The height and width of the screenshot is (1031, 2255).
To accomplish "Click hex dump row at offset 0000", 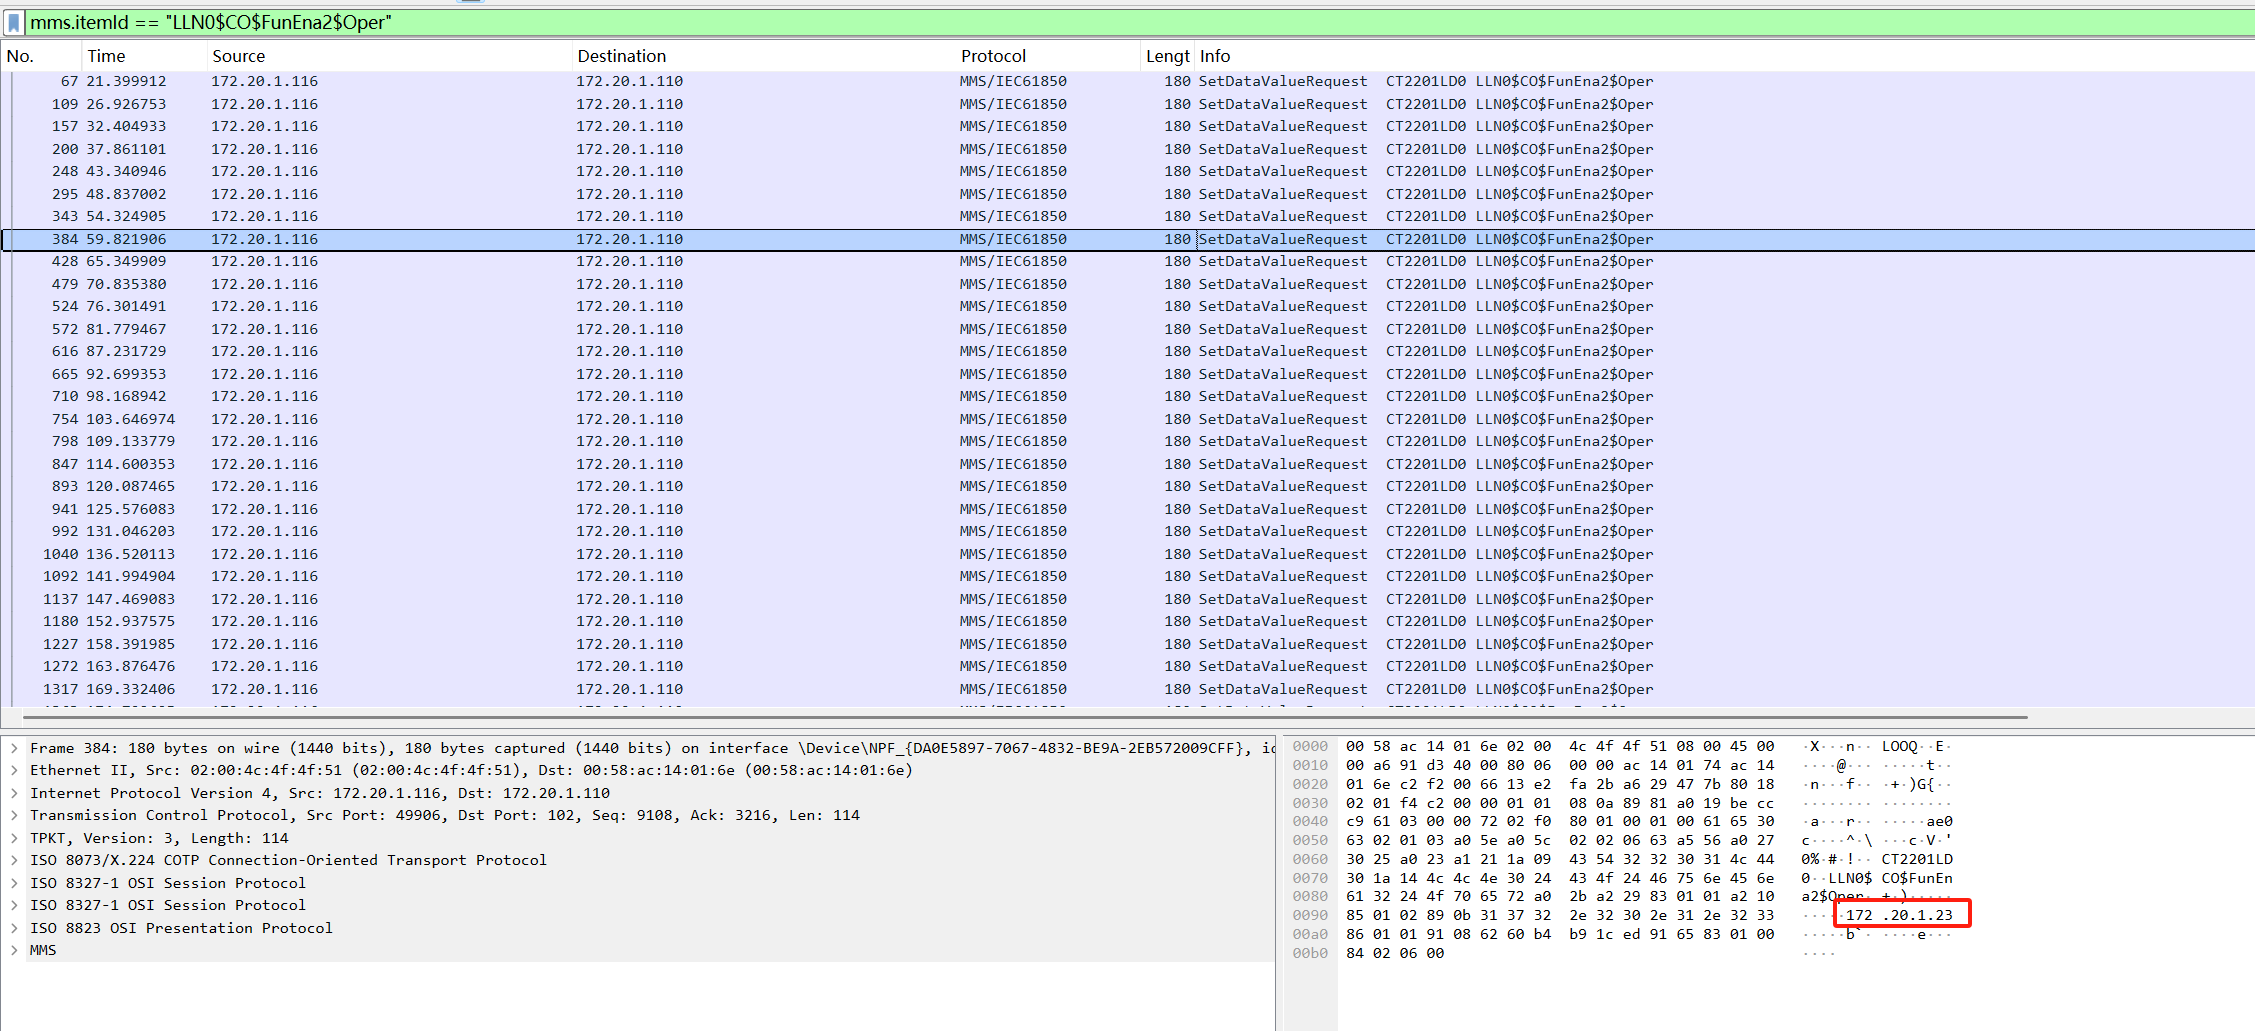I will coord(1621,746).
